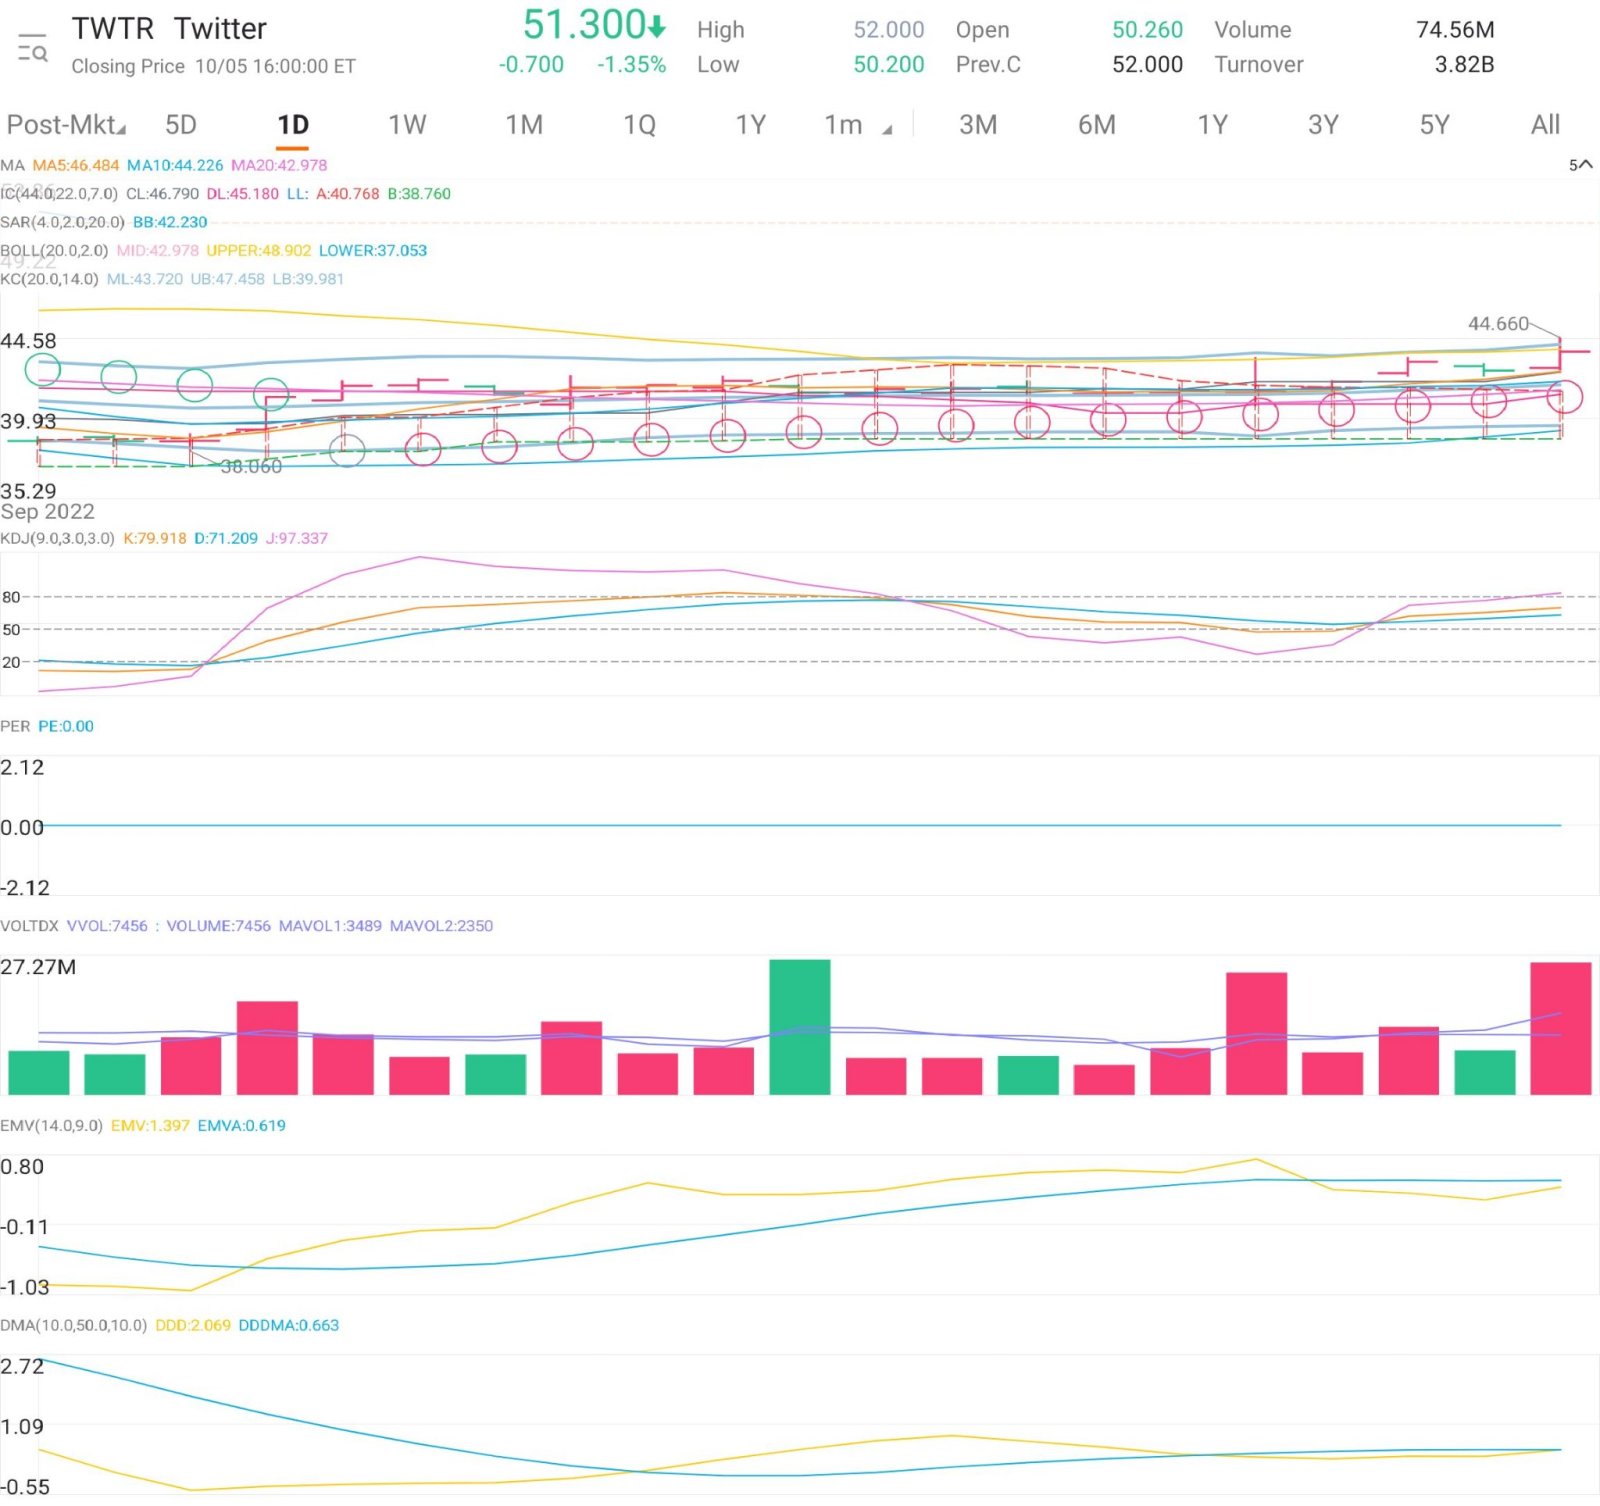Open the MA20:42.978 indicator label
The width and height of the screenshot is (1600, 1506).
click(x=279, y=165)
